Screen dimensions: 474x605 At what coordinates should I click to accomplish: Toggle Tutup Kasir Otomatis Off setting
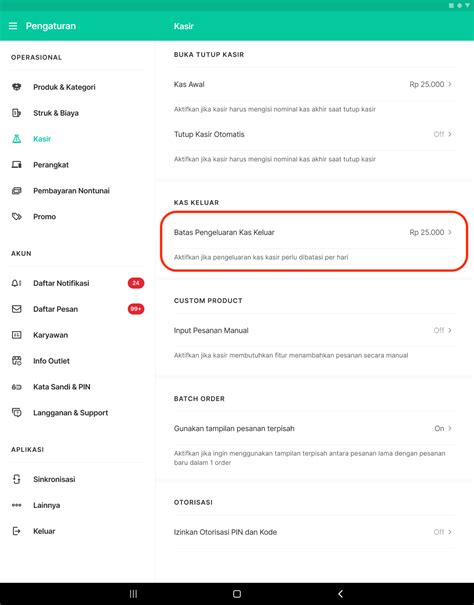coord(442,134)
